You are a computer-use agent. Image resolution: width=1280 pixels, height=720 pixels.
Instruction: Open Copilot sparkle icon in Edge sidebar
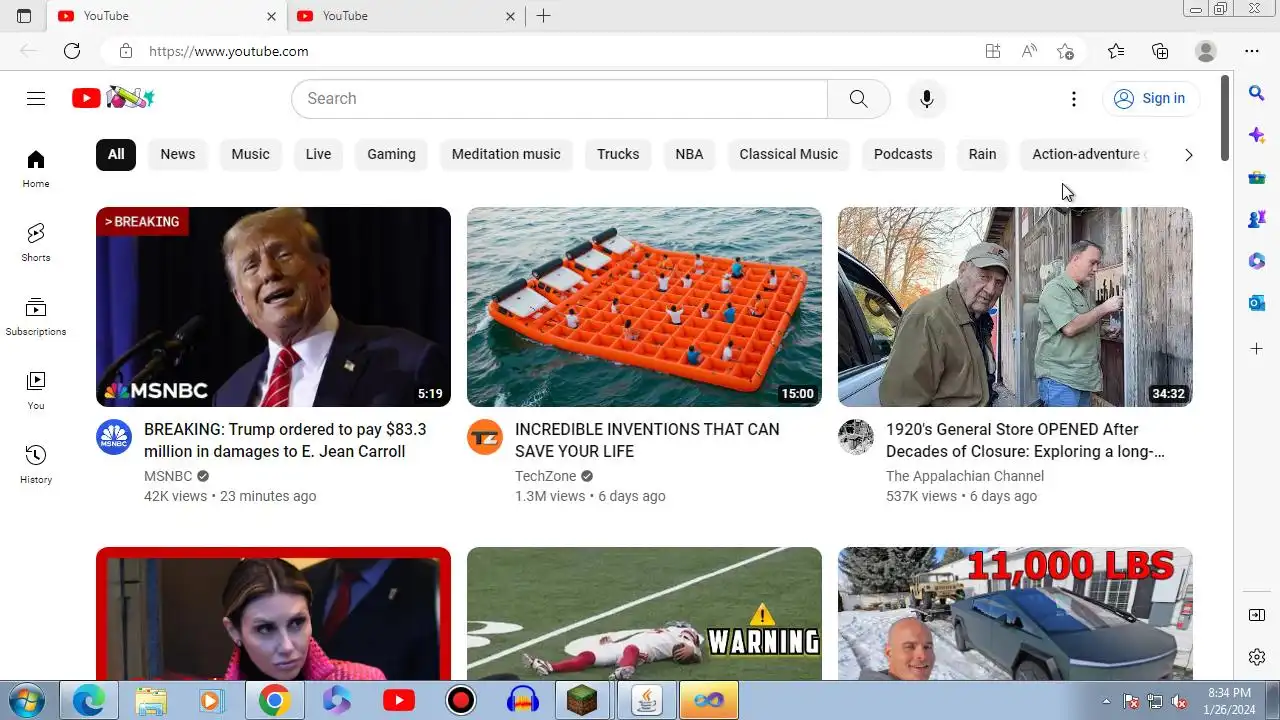click(1257, 135)
